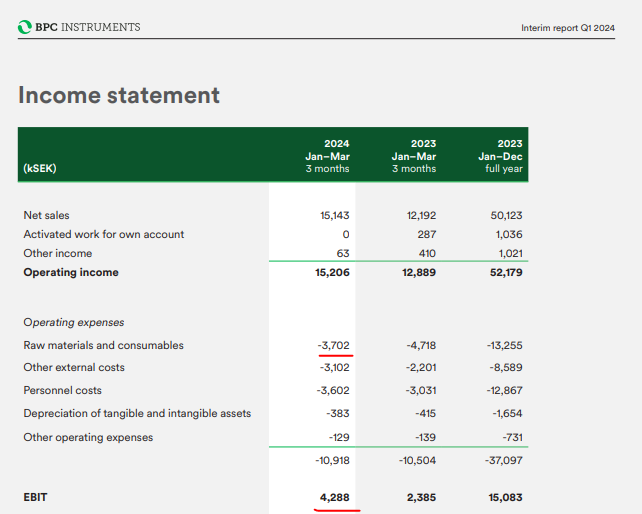This screenshot has height=514, width=642.
Task: Select Other external costs value -3,102
Action: click(x=335, y=367)
